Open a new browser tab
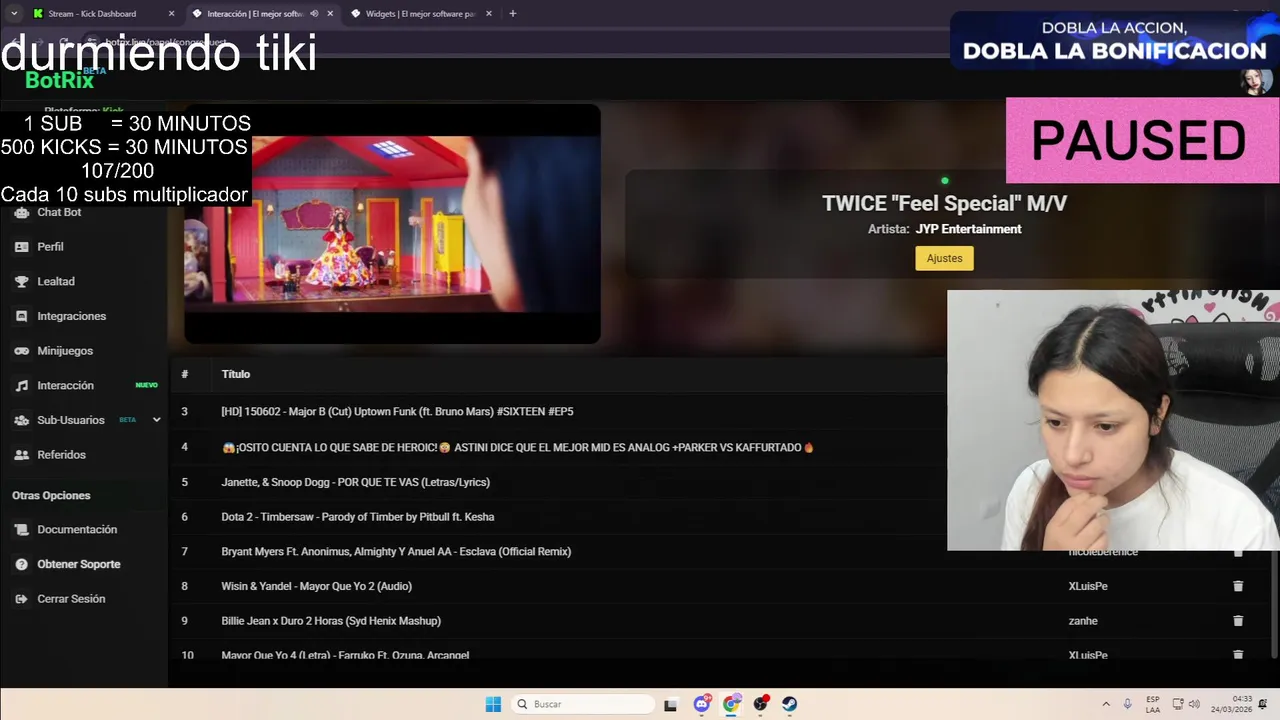The height and width of the screenshot is (720, 1280). (x=513, y=14)
